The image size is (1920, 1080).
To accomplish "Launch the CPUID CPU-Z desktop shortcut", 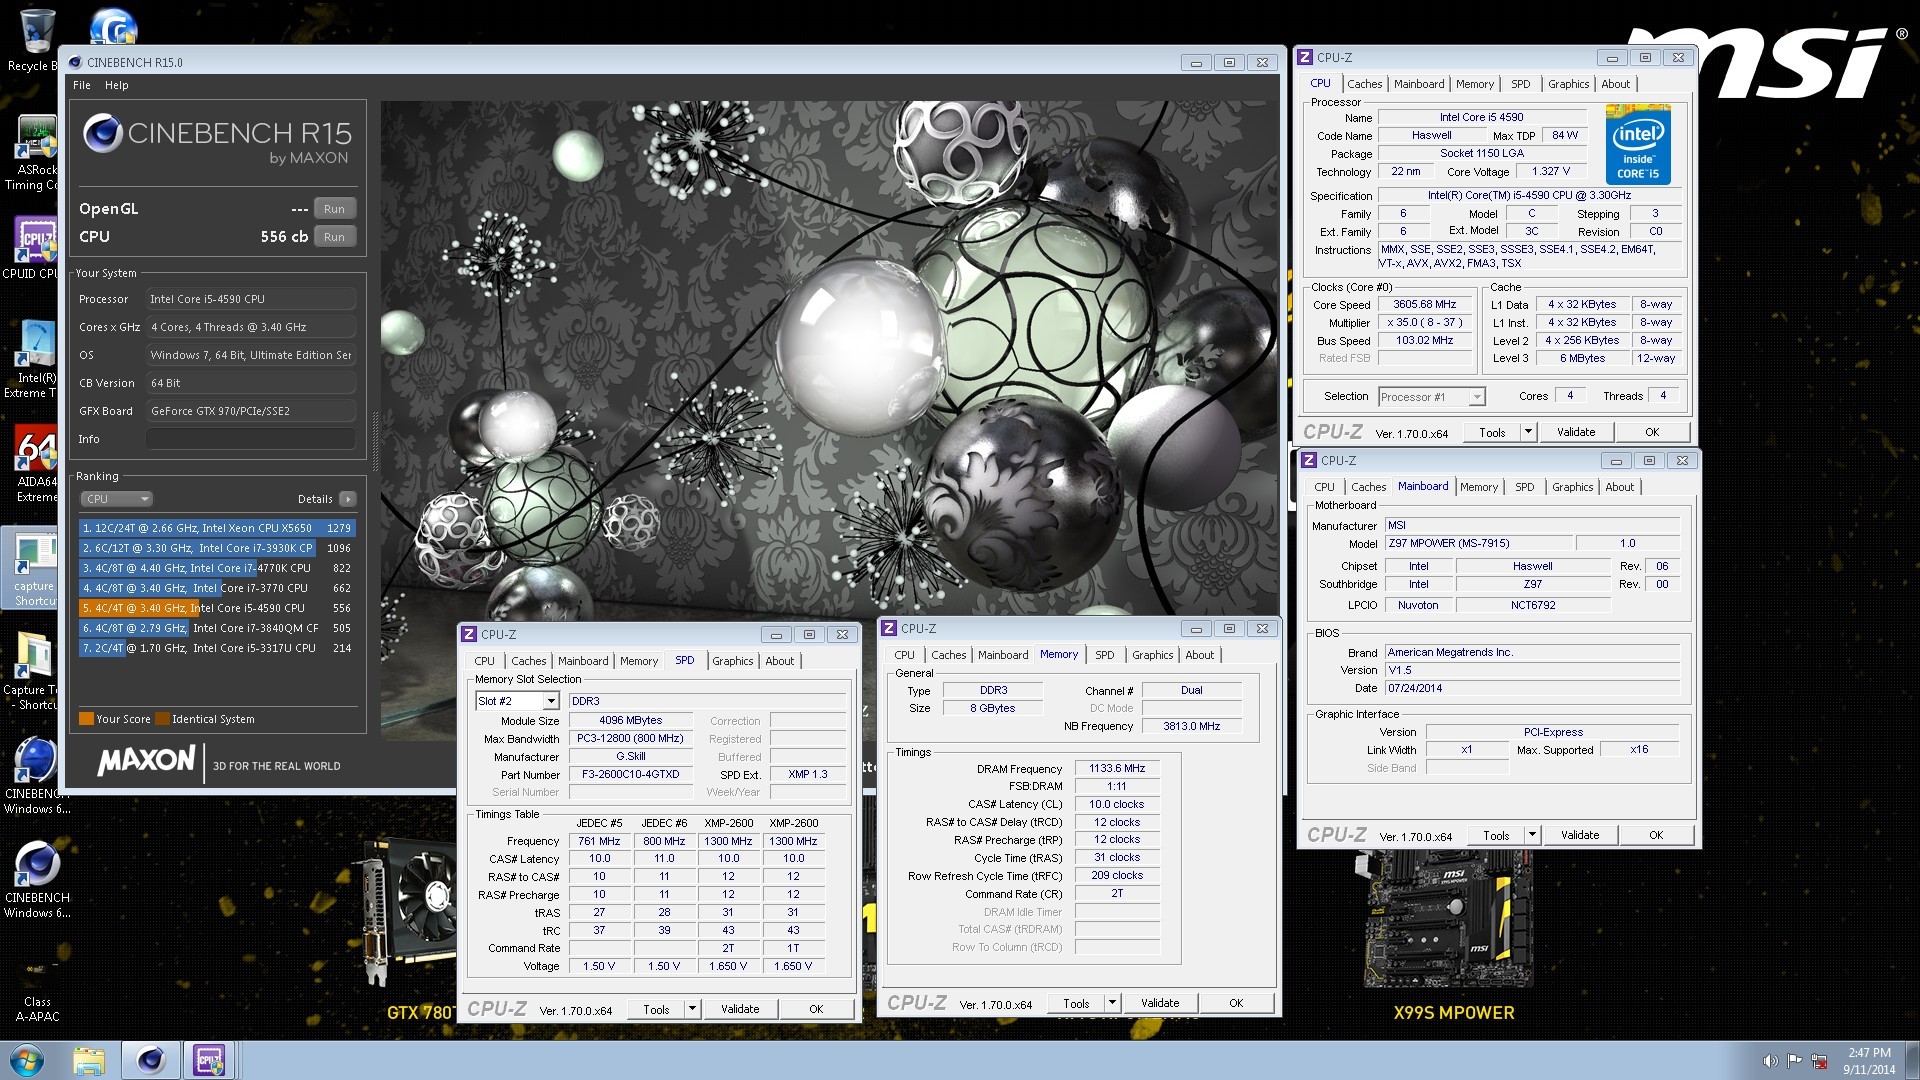I will (x=36, y=247).
